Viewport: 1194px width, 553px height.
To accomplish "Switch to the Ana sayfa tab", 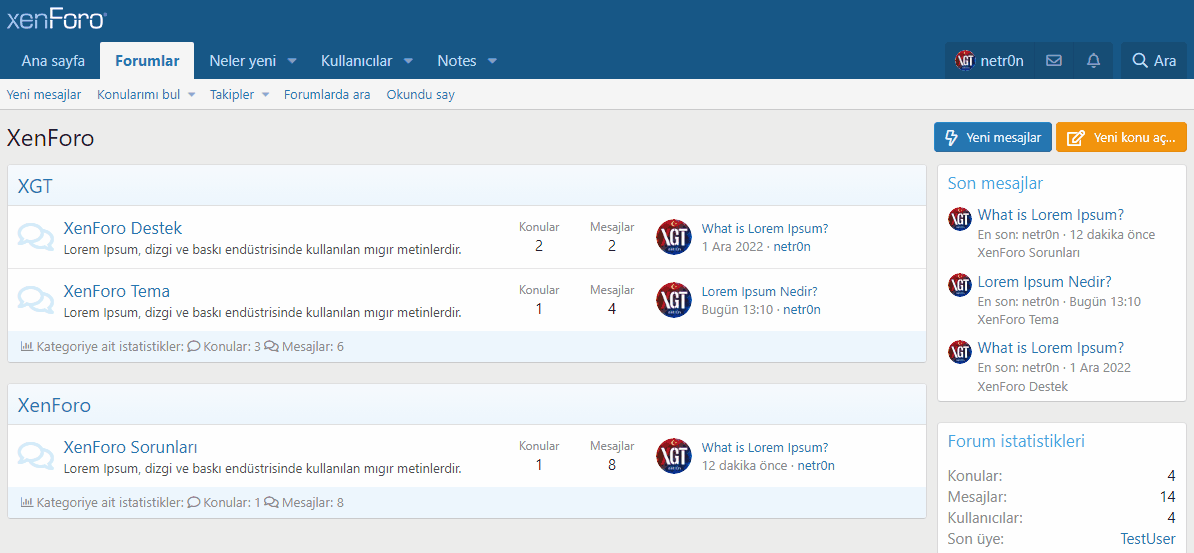I will pos(53,61).
